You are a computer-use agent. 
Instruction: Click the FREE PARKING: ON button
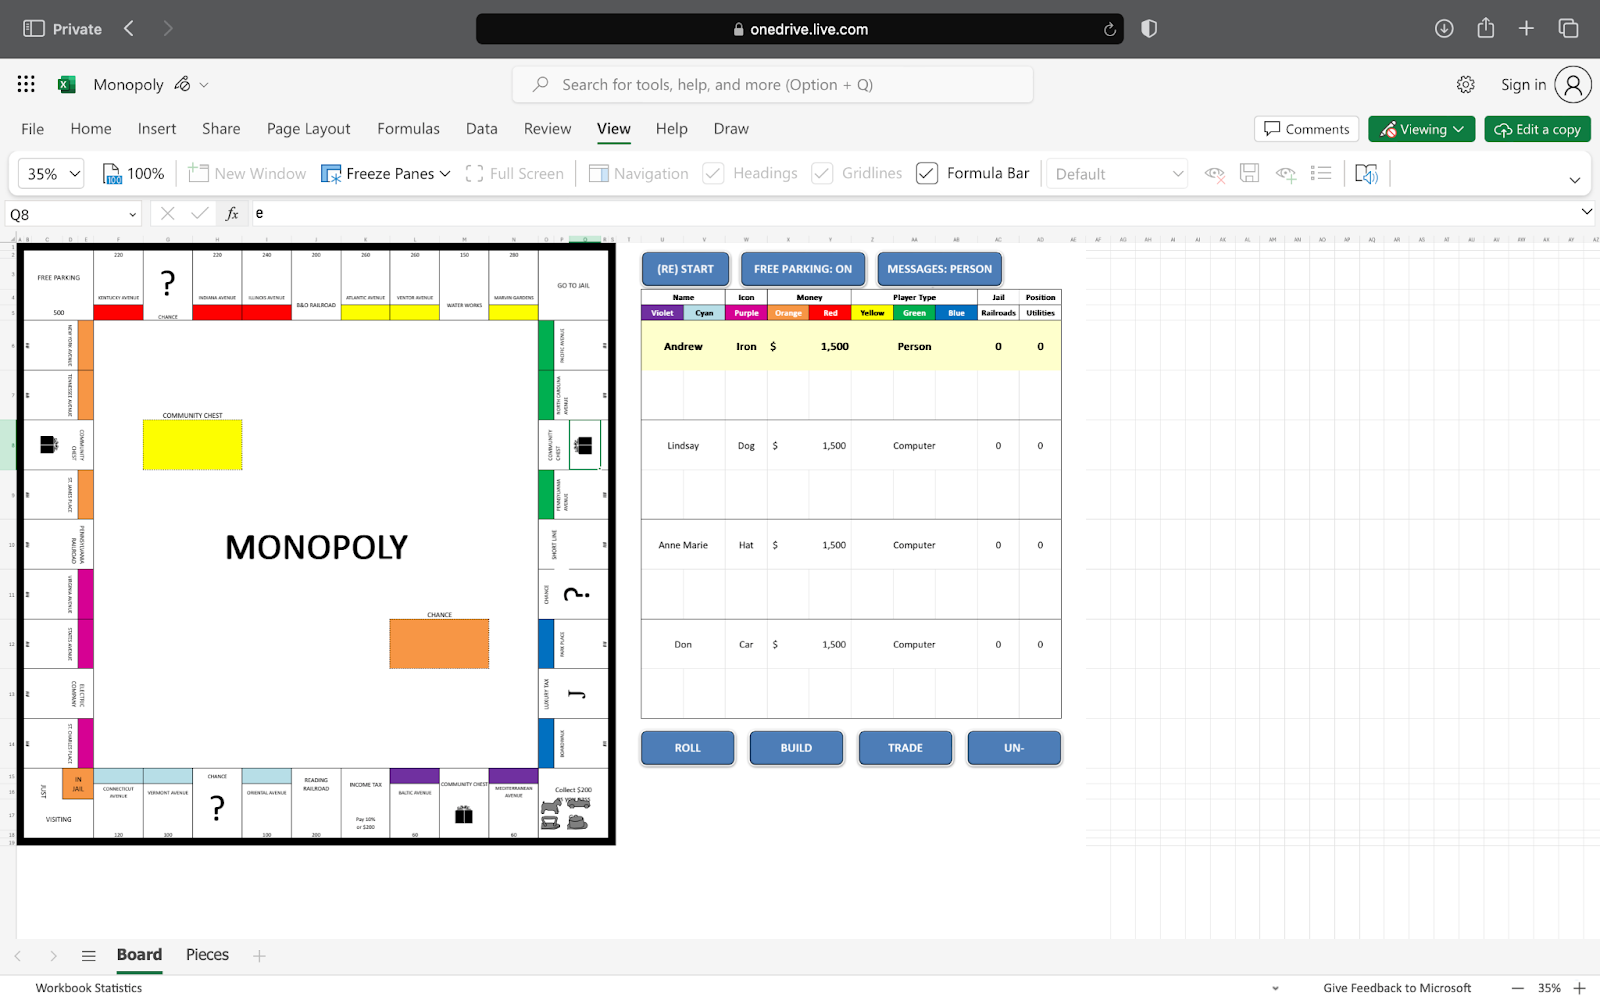click(x=802, y=269)
